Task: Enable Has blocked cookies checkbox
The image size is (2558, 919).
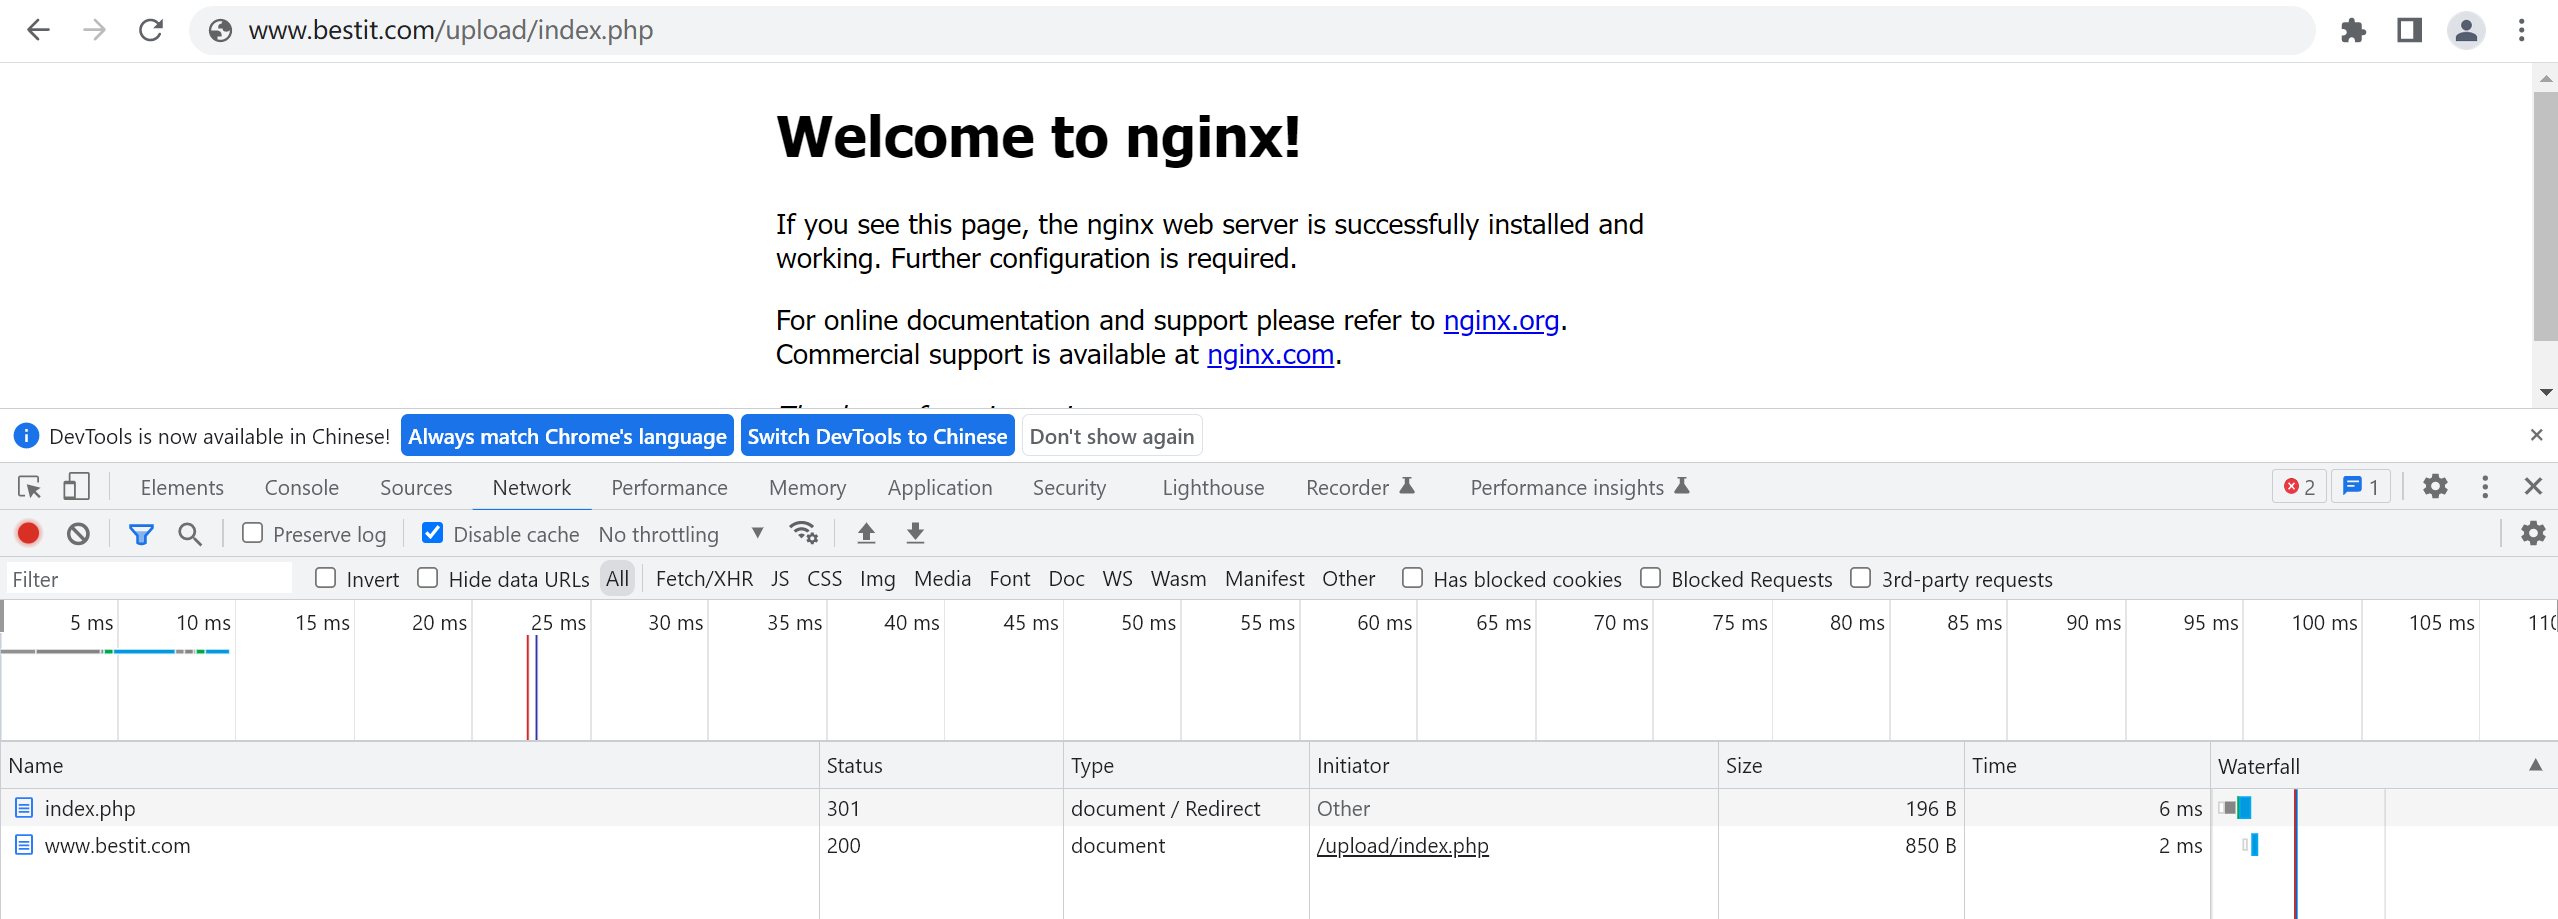Action: [x=1412, y=578]
